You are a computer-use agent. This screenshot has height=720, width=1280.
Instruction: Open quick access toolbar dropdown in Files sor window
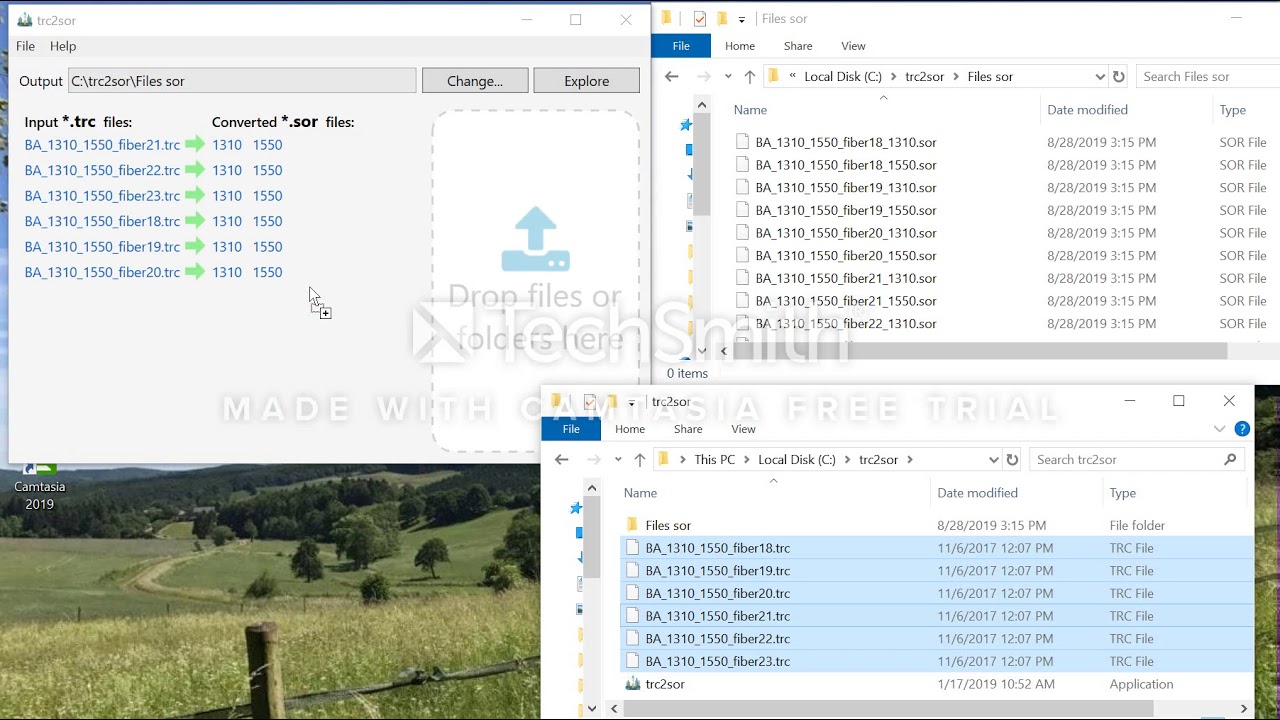(x=741, y=20)
